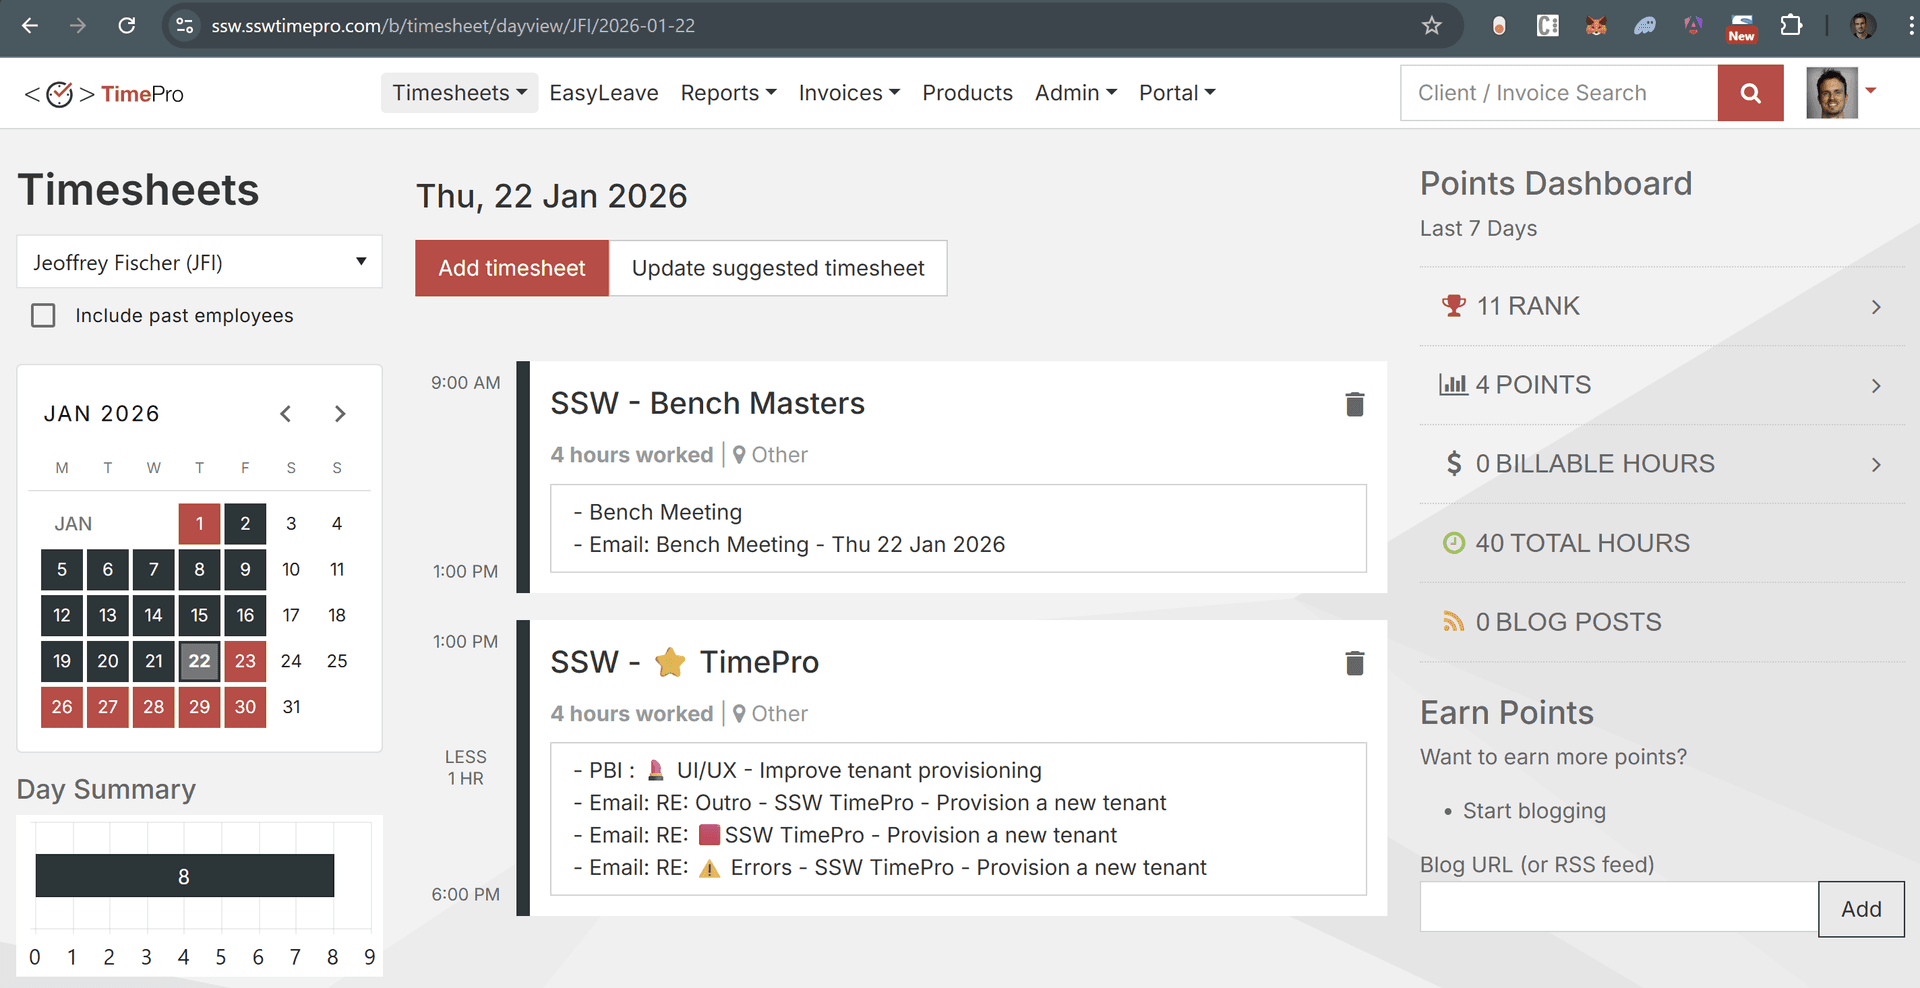Open the Portal dropdown menu

[x=1177, y=93]
